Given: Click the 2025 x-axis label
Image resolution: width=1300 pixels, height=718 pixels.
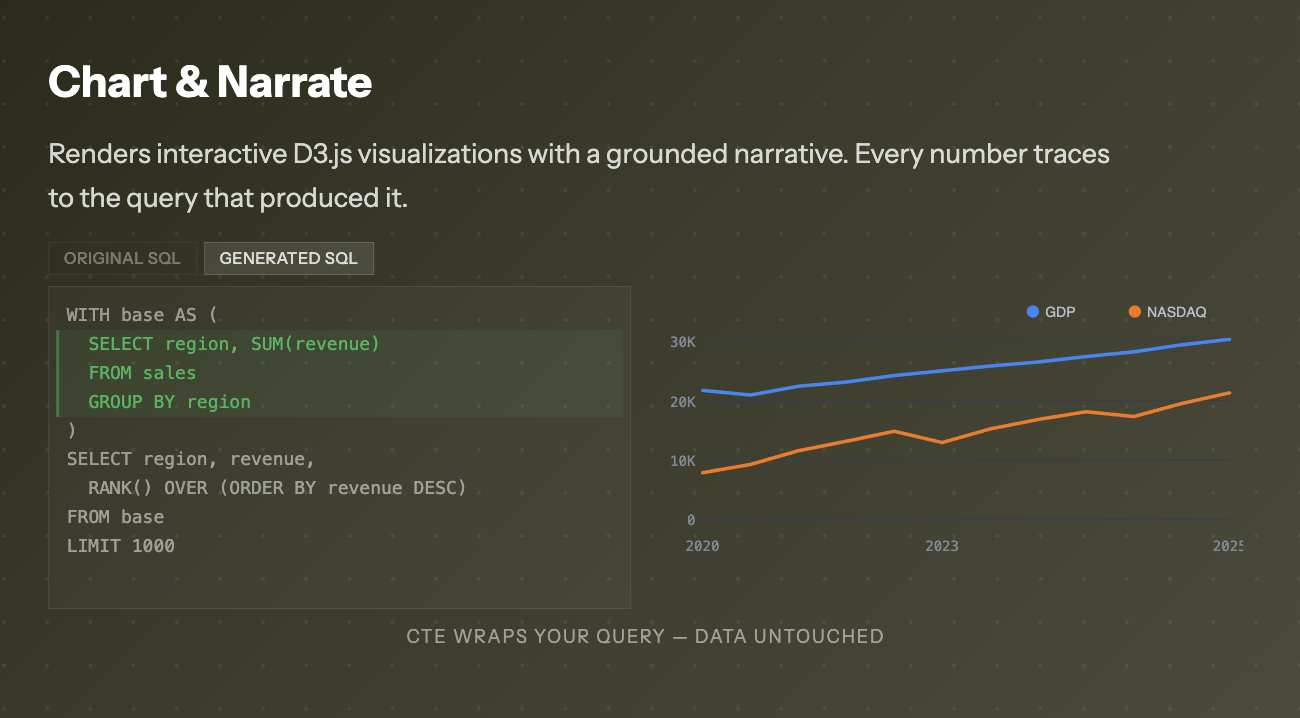Looking at the screenshot, I should pos(1228,546).
